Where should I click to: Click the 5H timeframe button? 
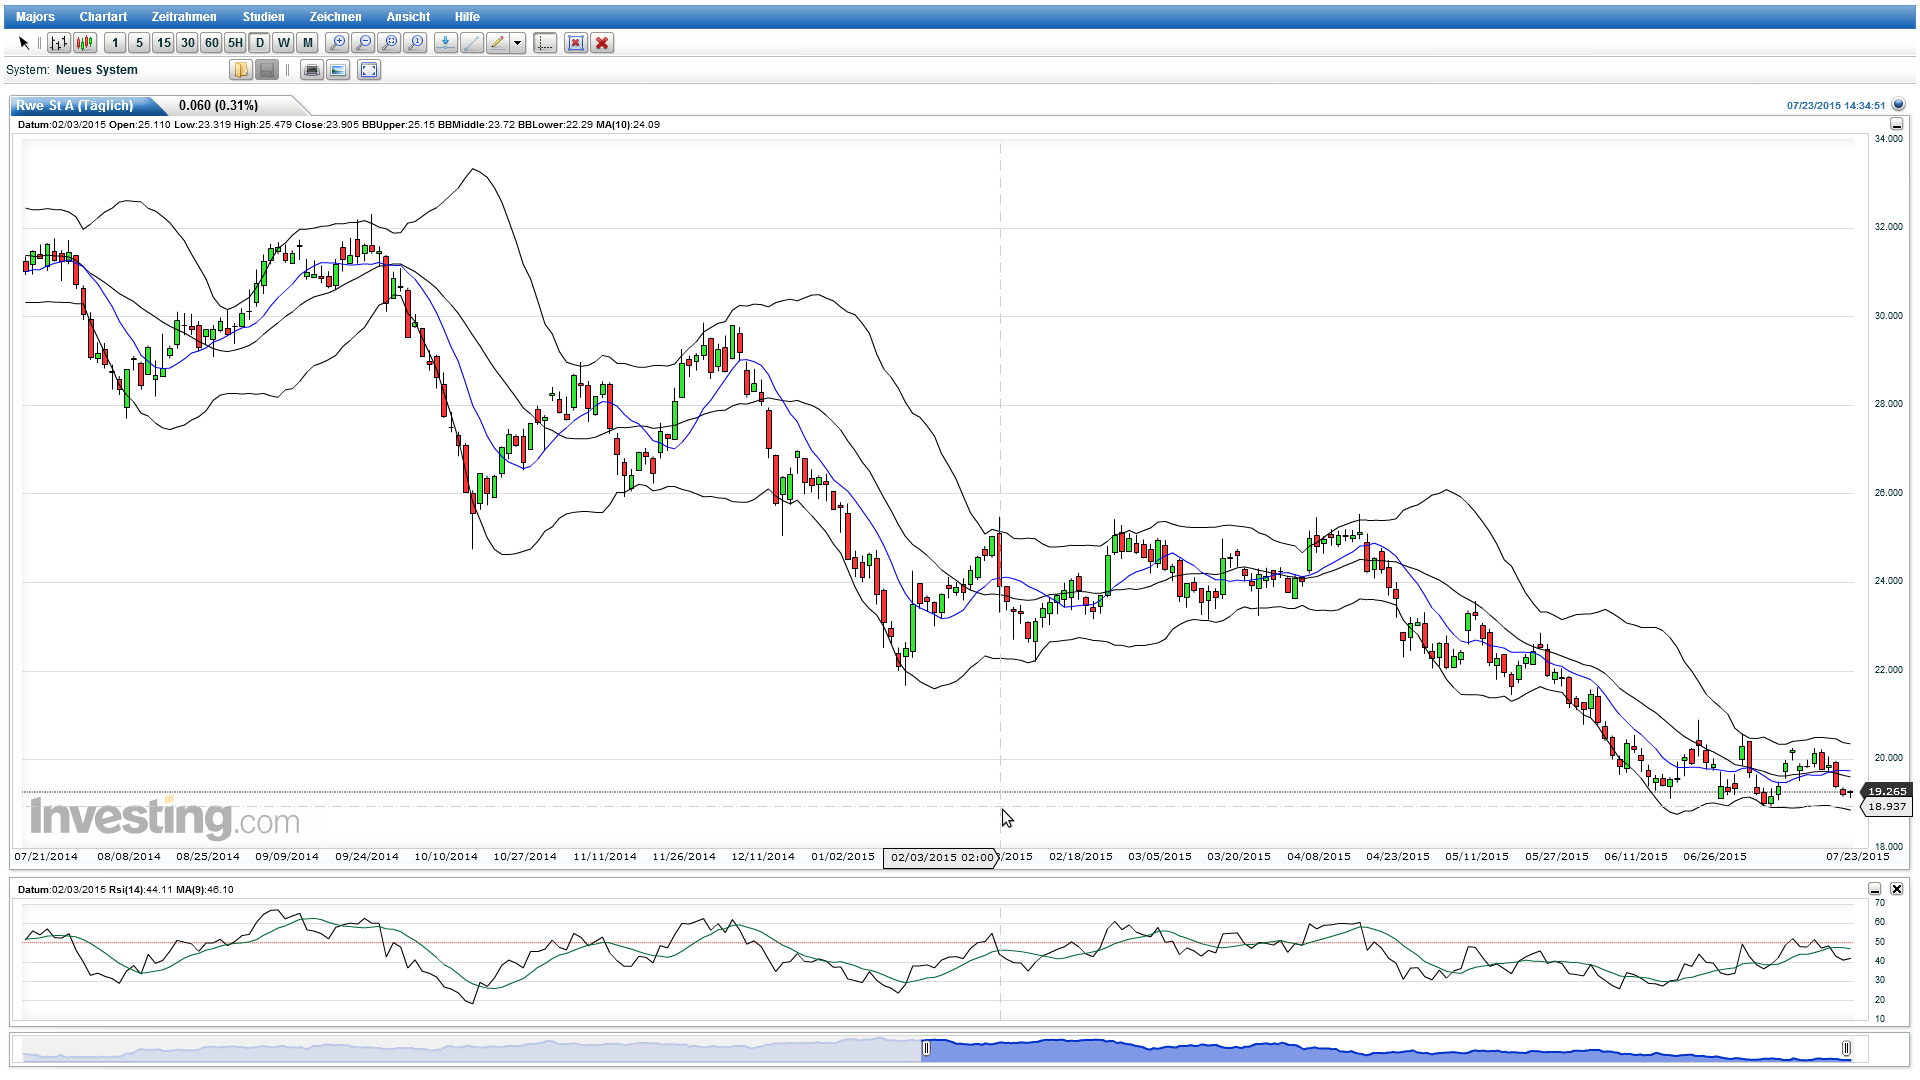(233, 43)
